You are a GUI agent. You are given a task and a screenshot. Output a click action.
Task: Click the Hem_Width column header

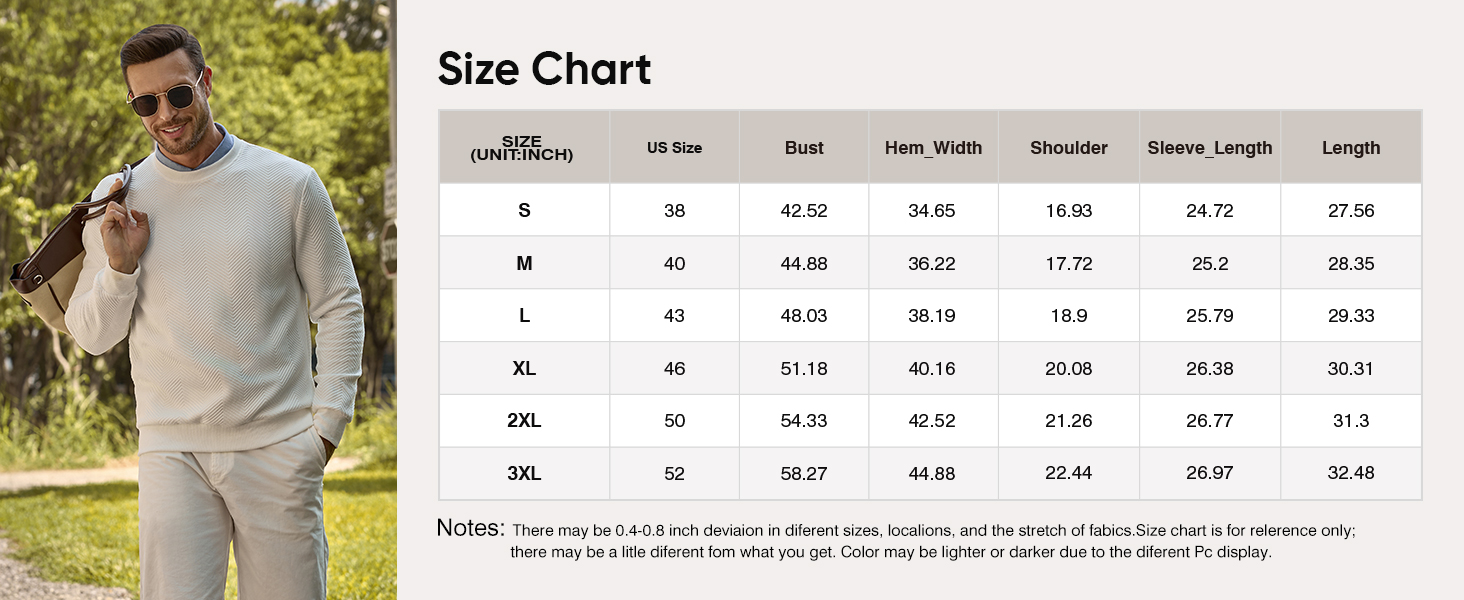click(933, 148)
